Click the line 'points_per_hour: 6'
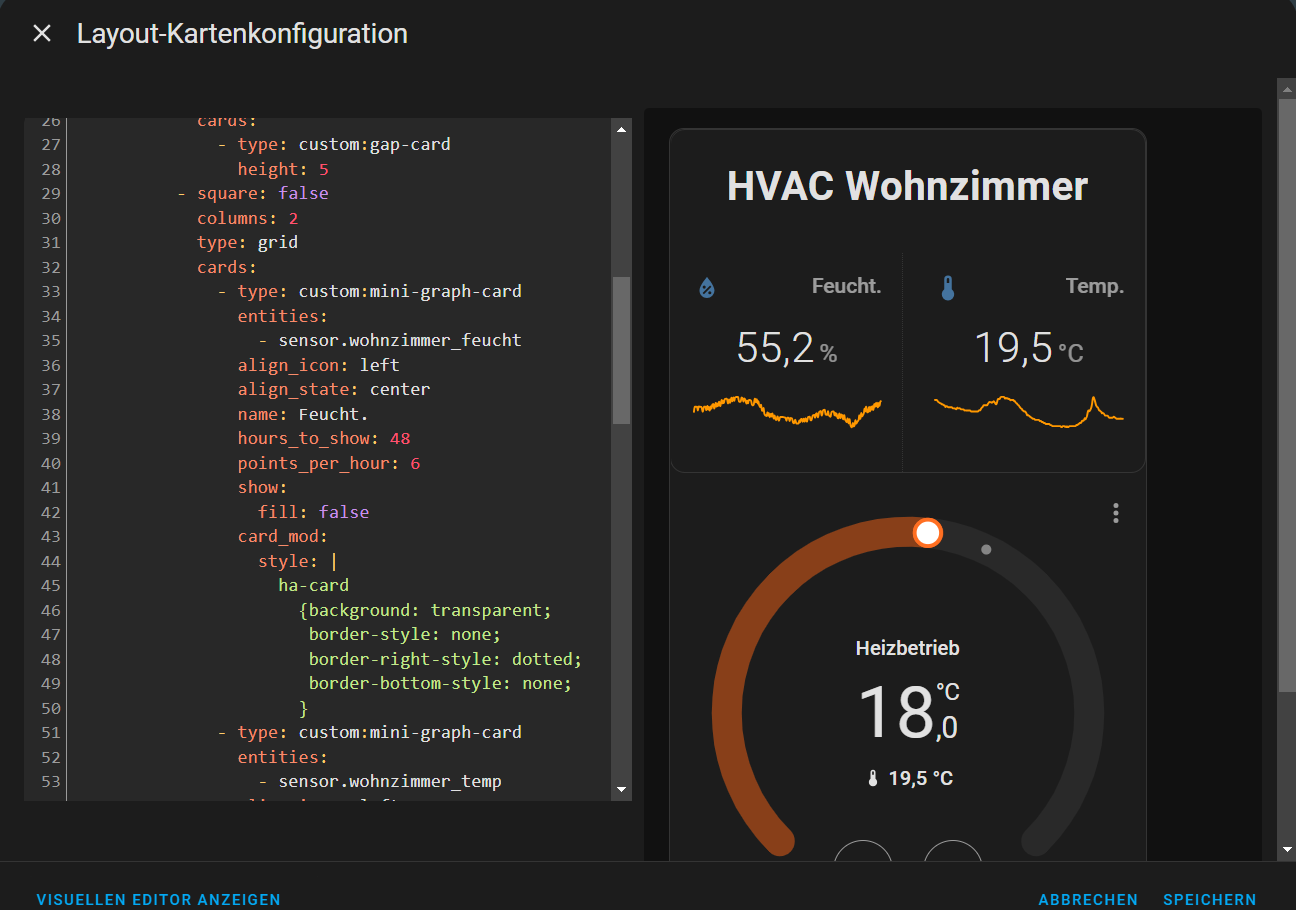 click(329, 463)
